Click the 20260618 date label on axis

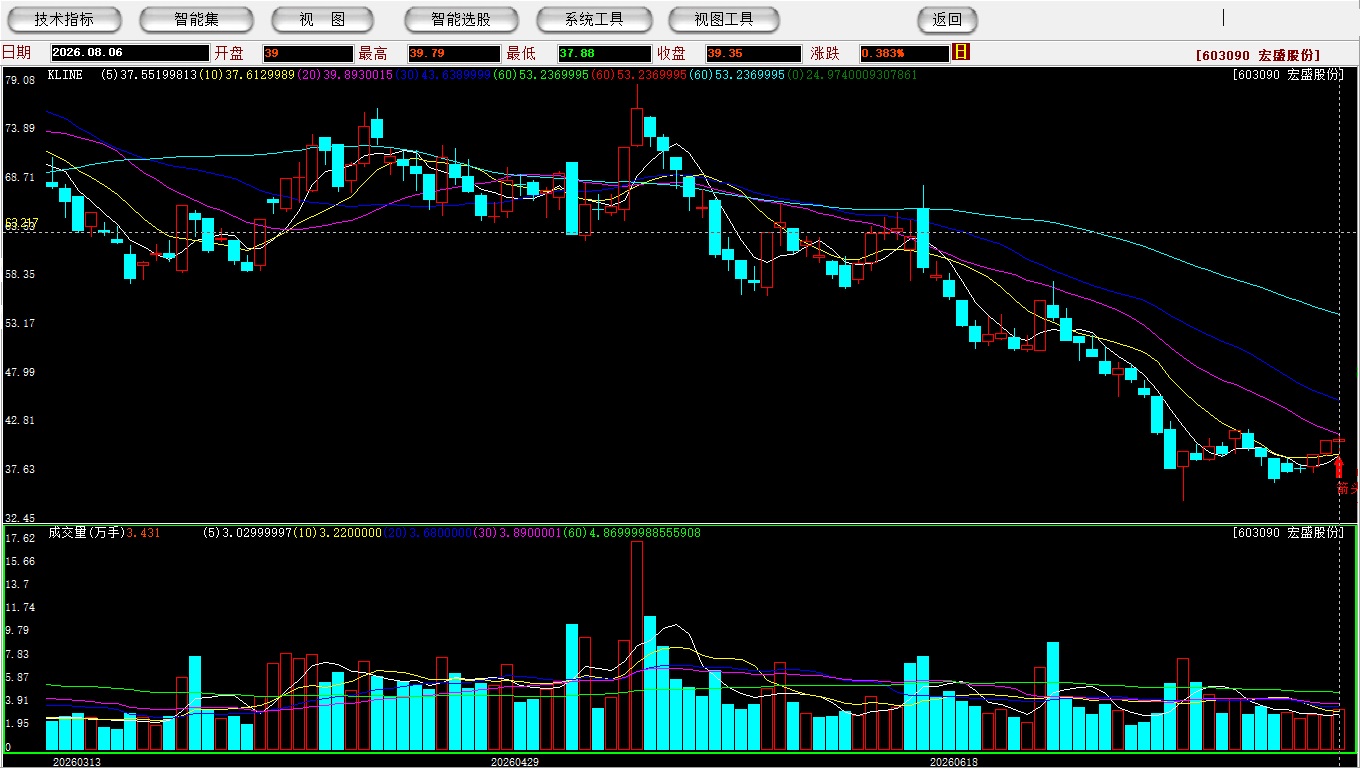[x=954, y=762]
